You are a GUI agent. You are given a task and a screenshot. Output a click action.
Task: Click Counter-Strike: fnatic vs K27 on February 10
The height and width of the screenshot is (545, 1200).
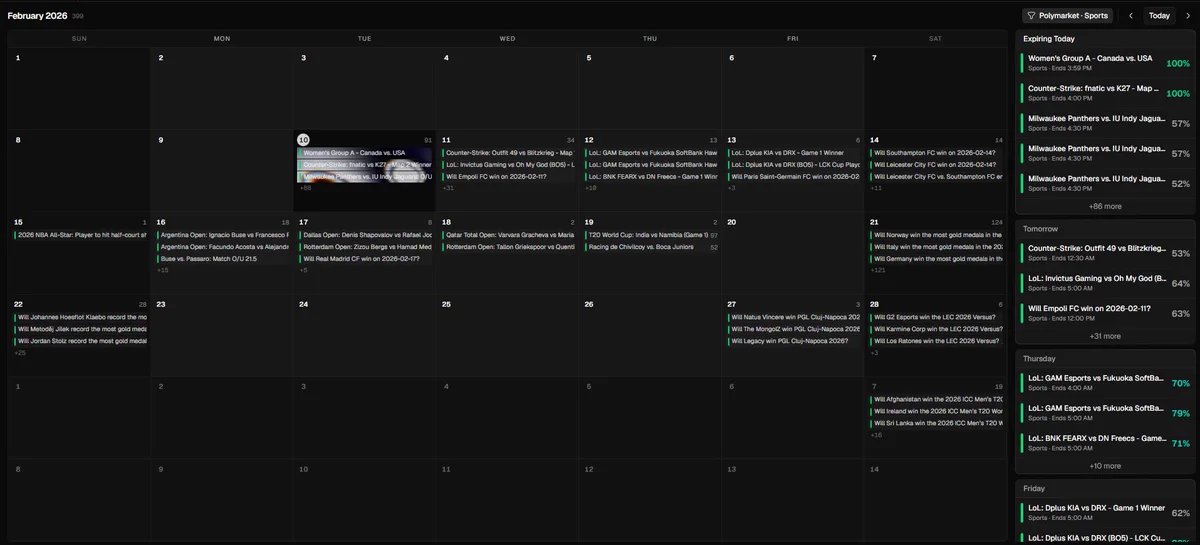pyautogui.click(x=365, y=165)
